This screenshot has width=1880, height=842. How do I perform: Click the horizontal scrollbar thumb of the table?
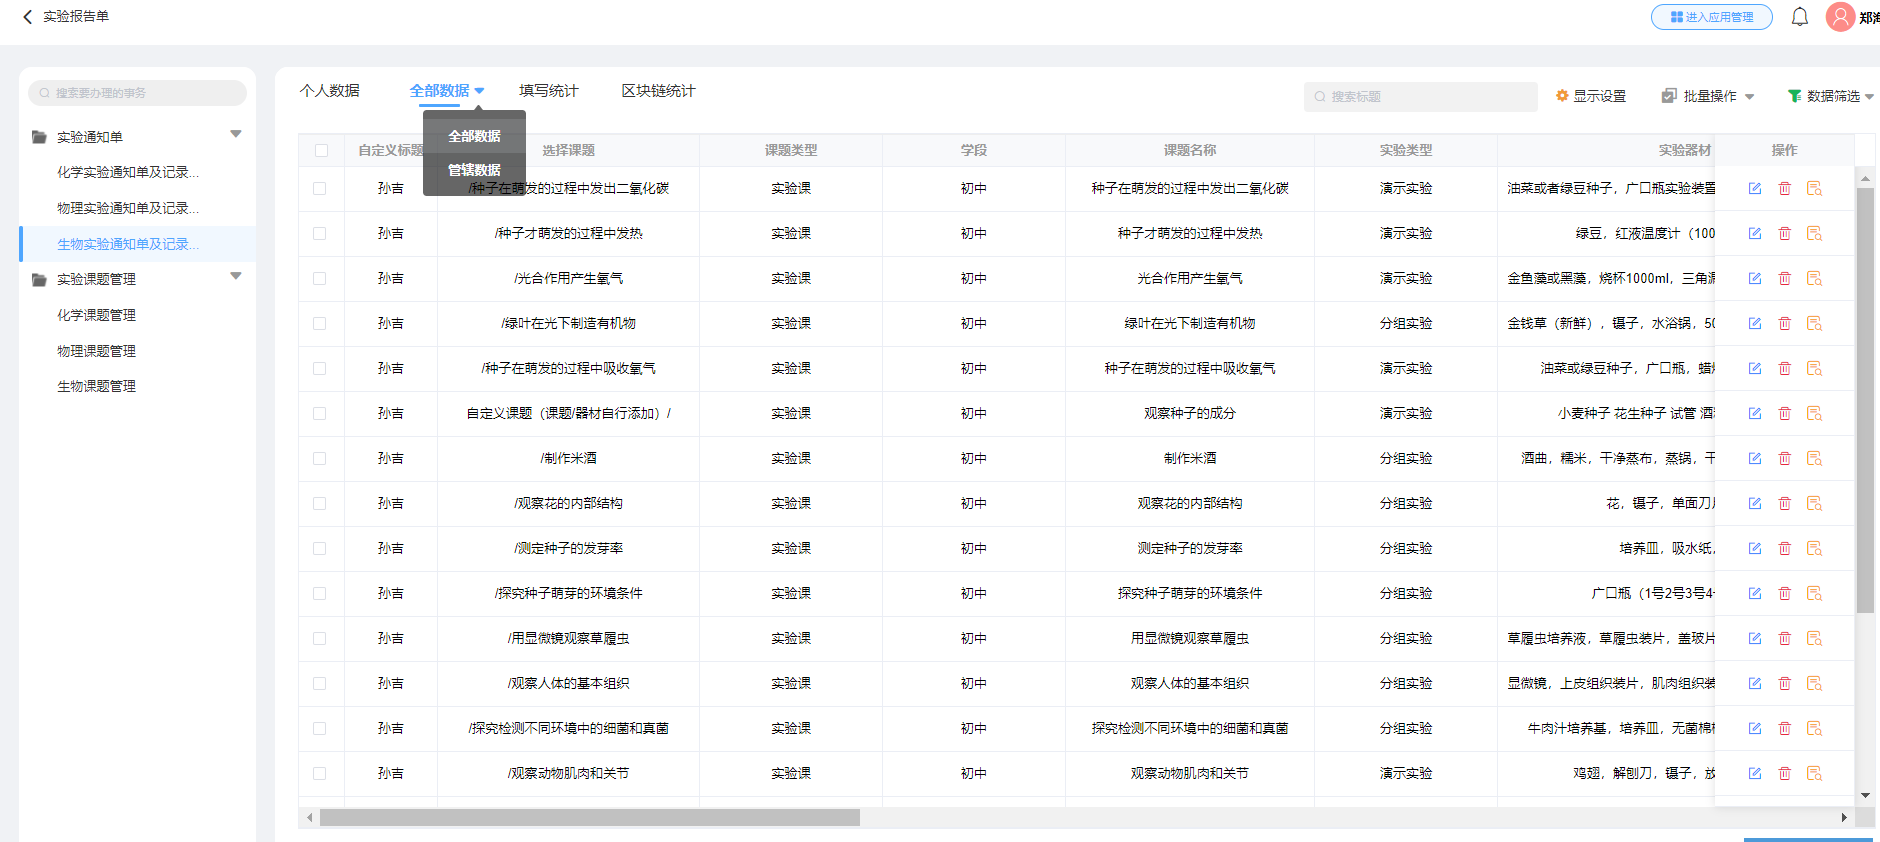(589, 818)
